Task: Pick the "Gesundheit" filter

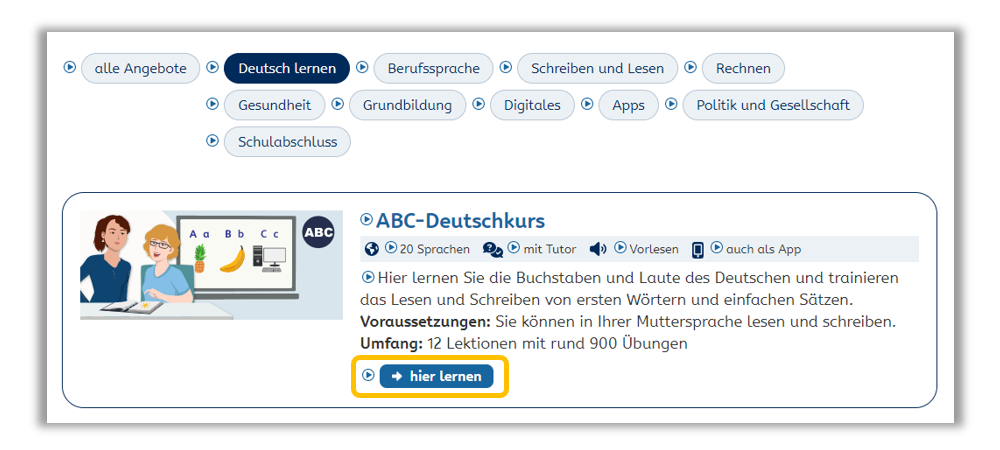Action: 274,105
